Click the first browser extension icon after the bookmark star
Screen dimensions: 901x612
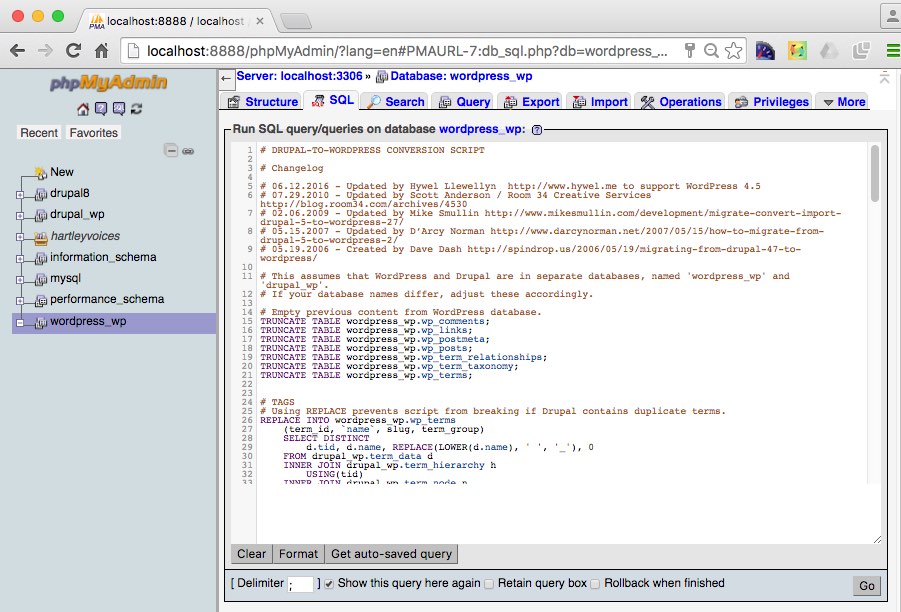click(765, 51)
